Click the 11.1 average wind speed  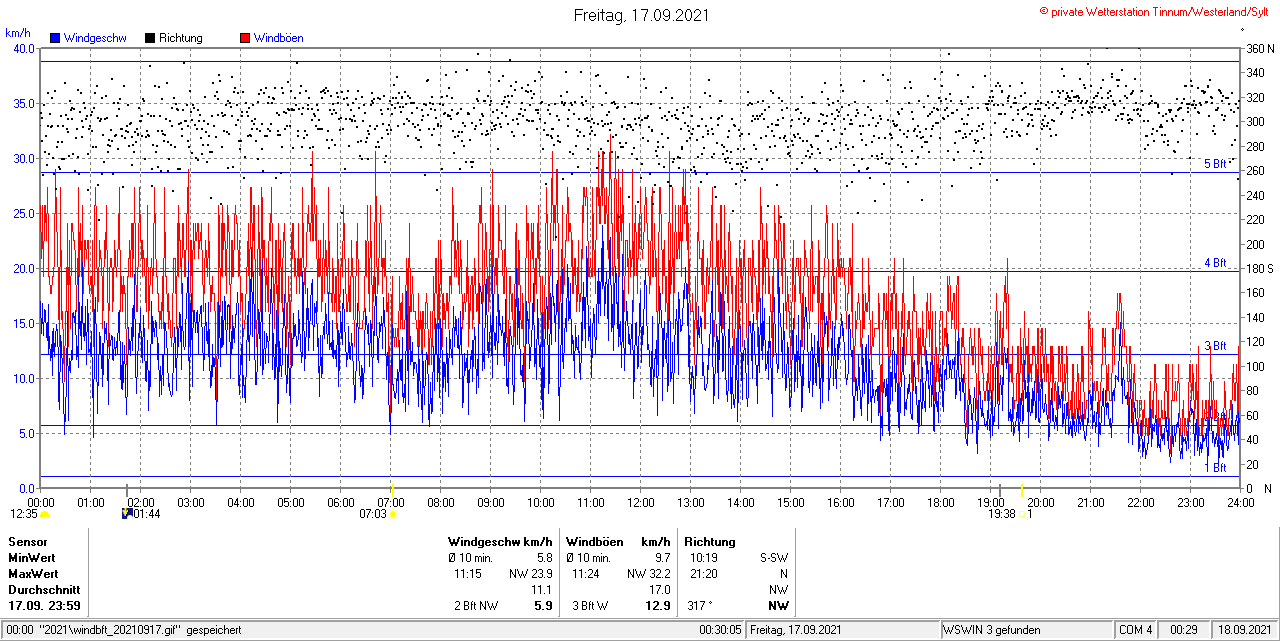542,590
